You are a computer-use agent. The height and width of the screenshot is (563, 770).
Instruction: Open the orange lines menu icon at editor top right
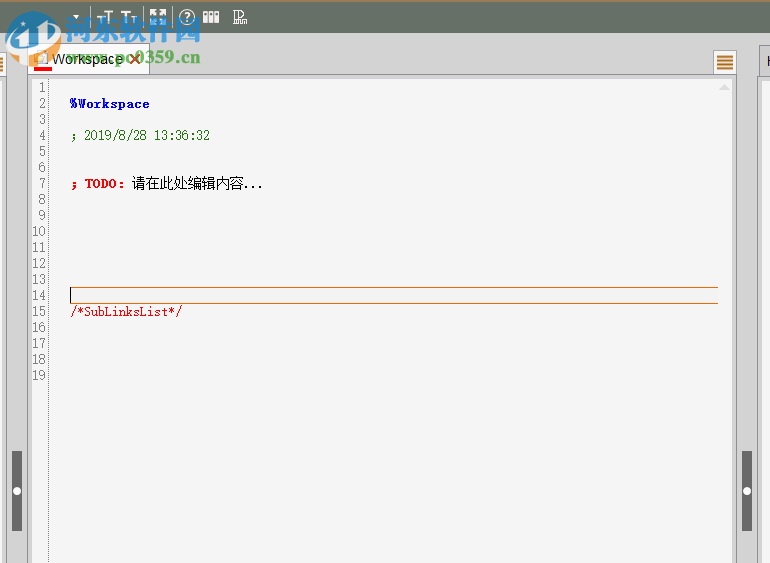[x=725, y=62]
